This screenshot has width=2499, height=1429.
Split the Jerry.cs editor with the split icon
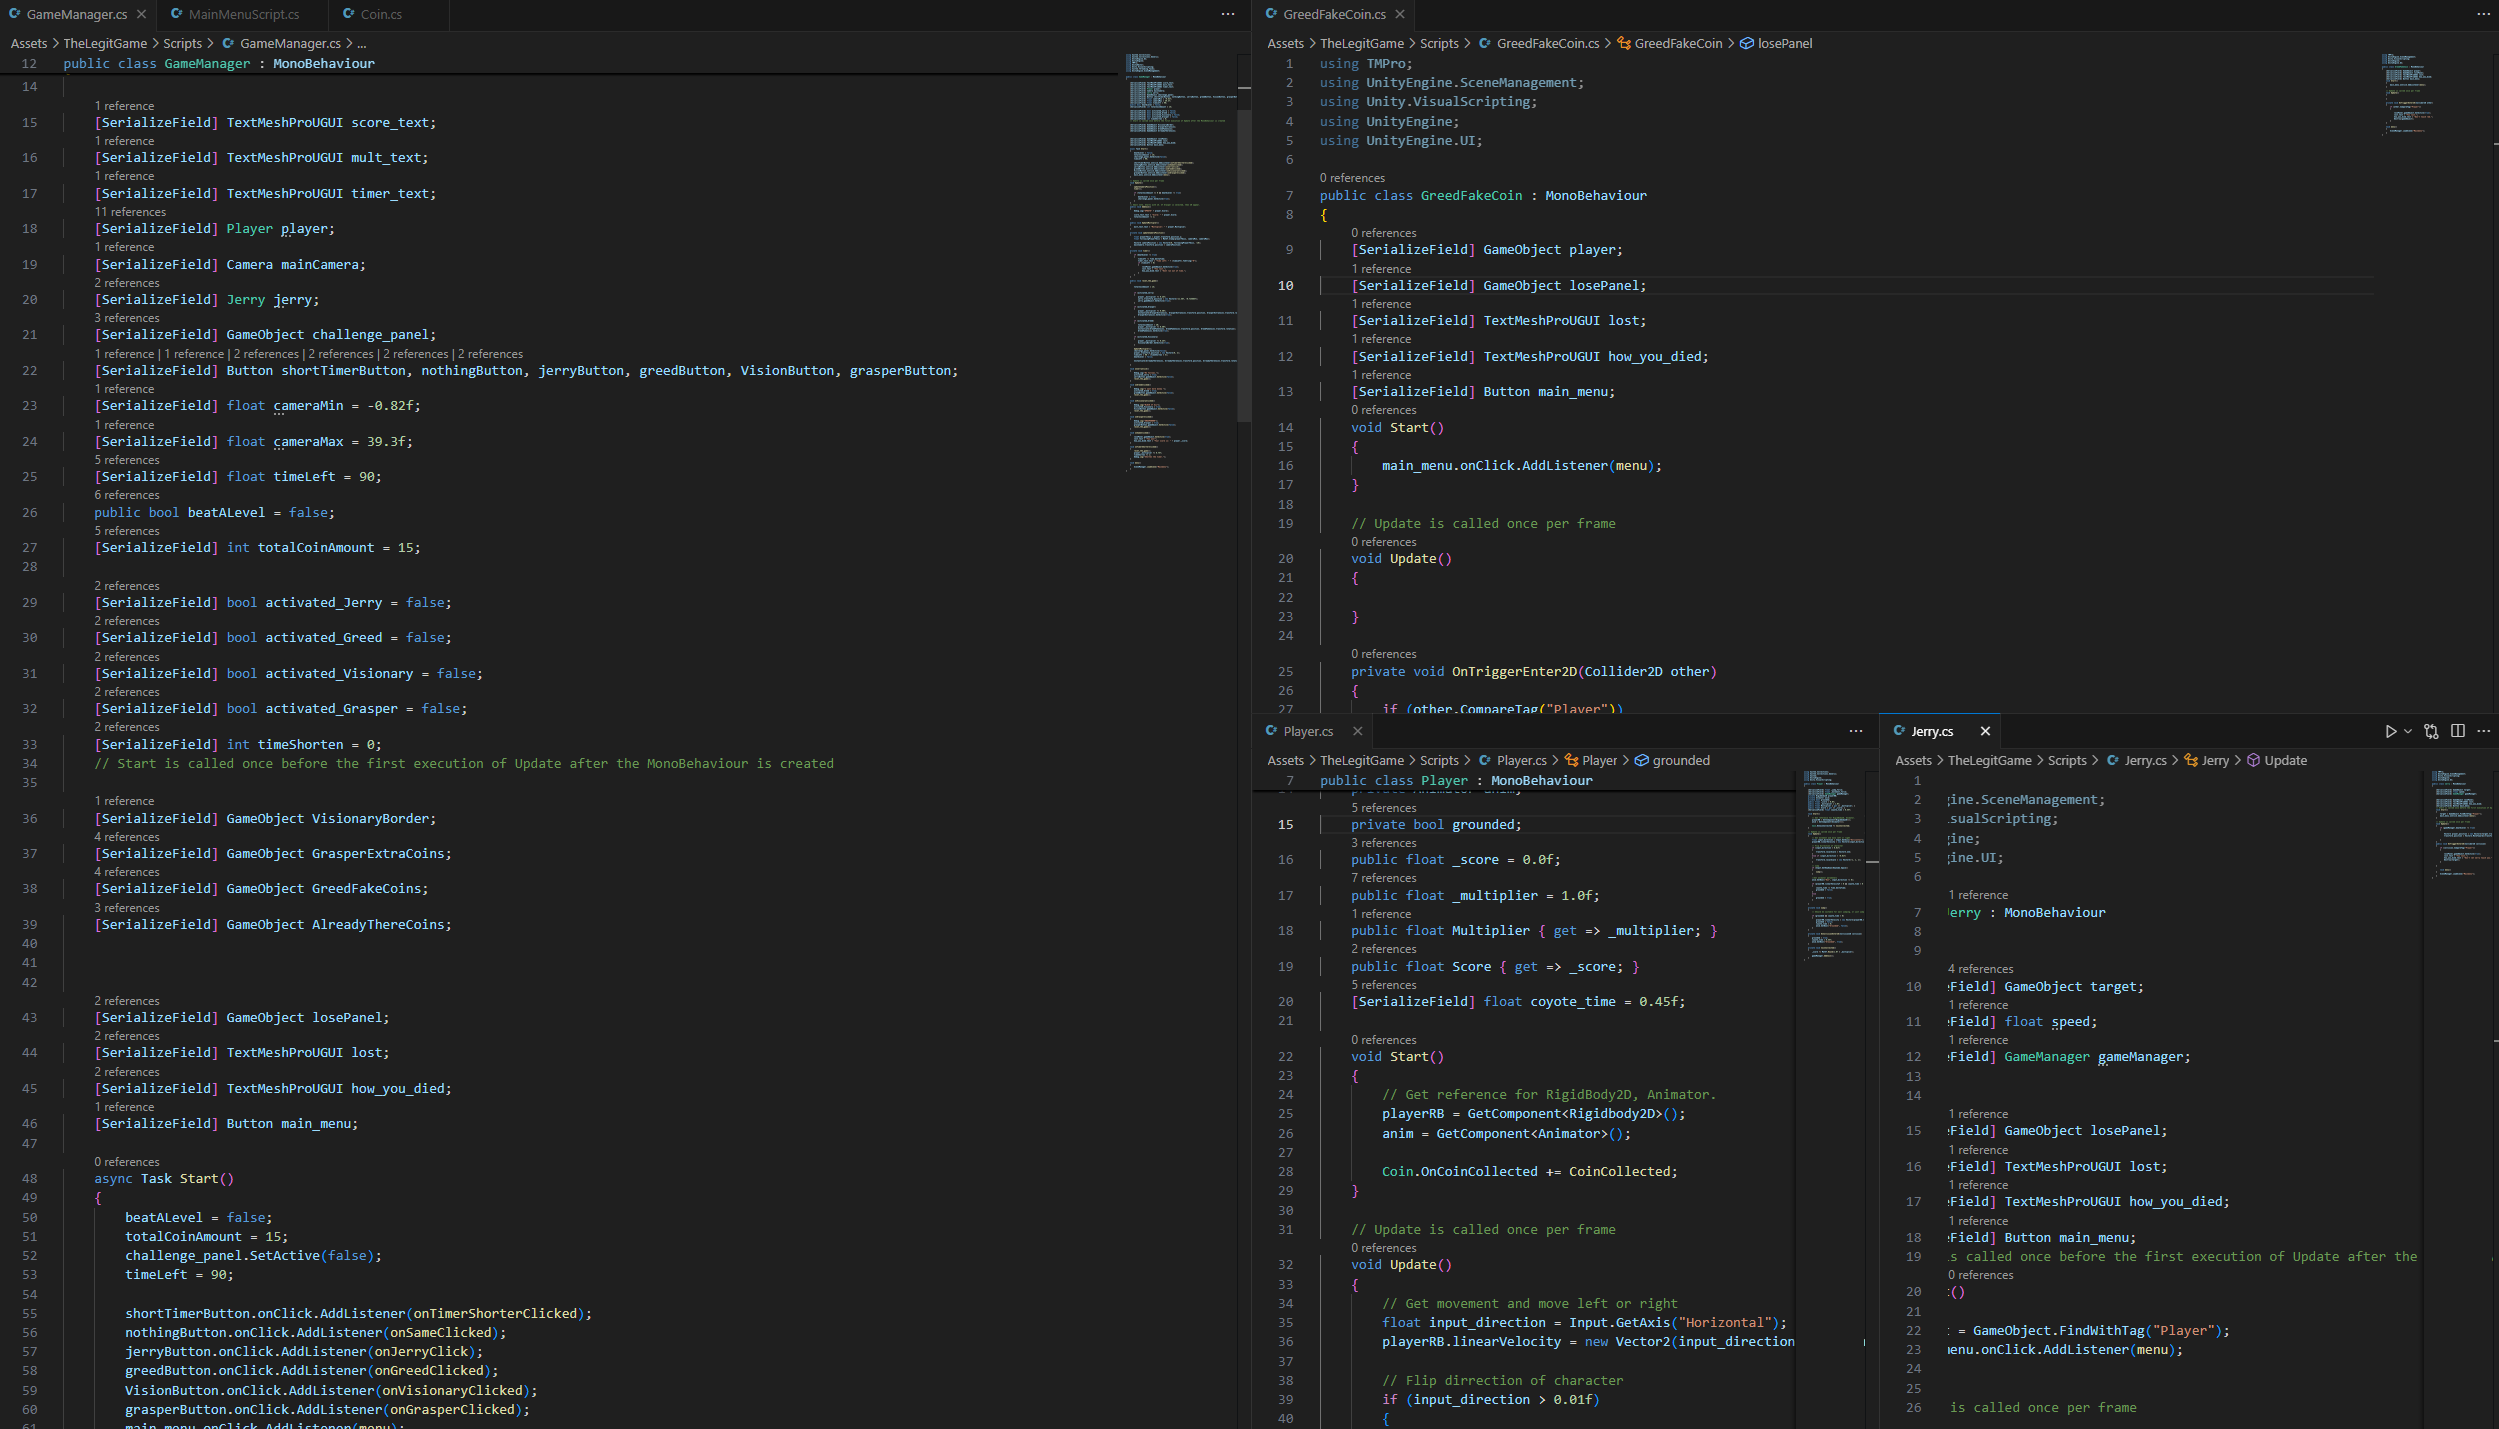click(x=2458, y=731)
